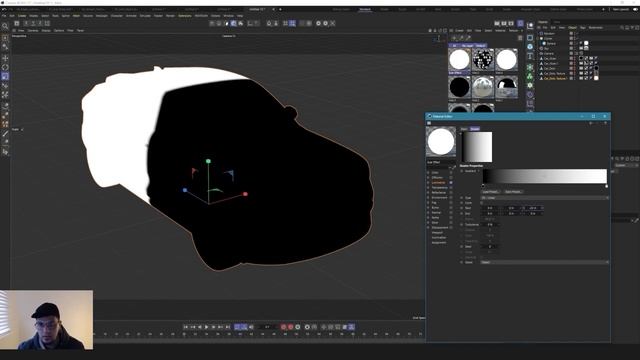Select the Car_Dirty_Texture.1 object
640x360 pixels.
[555, 78]
